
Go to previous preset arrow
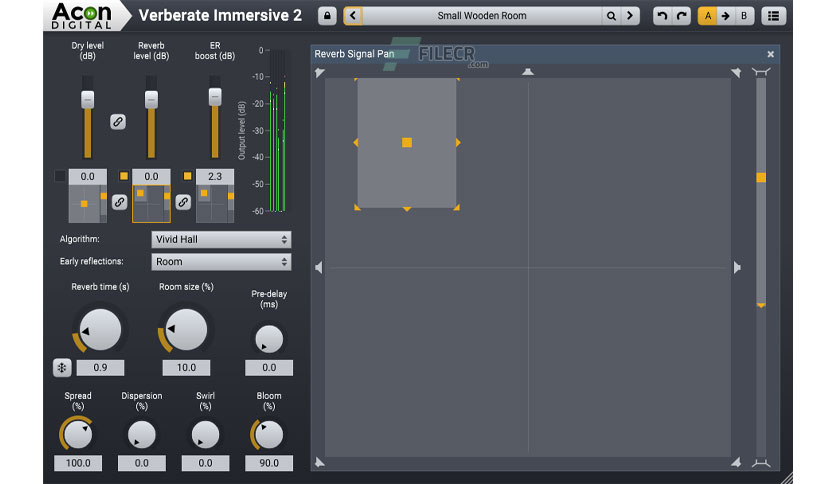coord(353,16)
